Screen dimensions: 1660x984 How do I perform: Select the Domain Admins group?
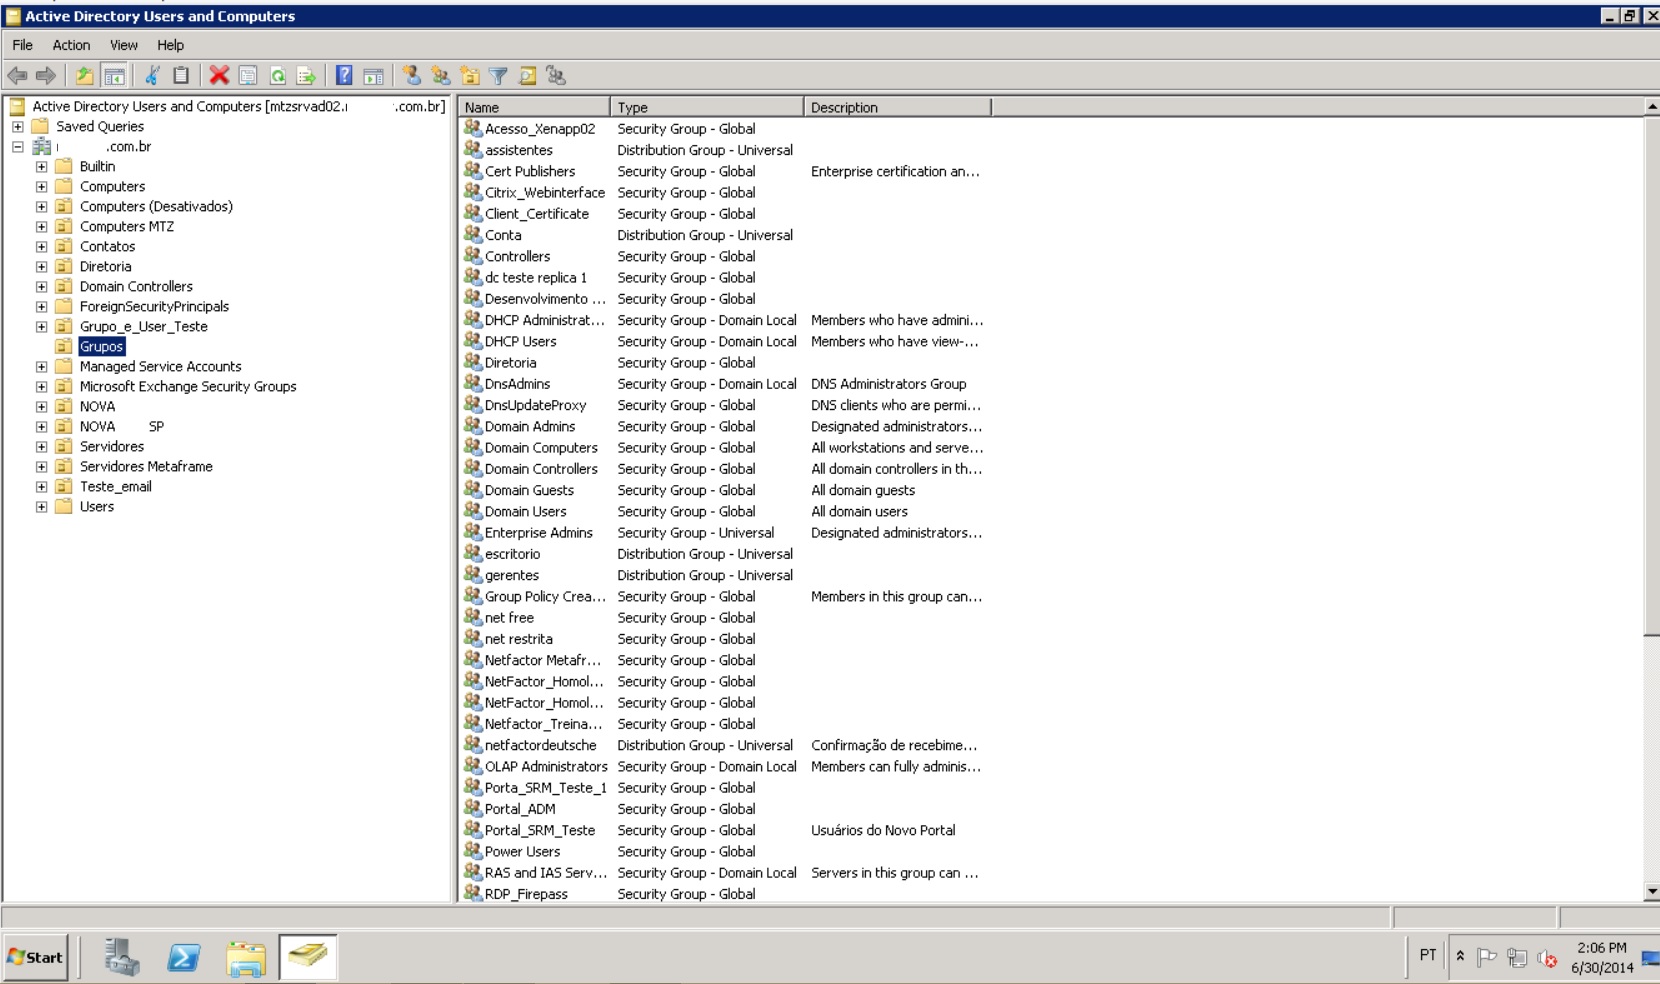pyautogui.click(x=530, y=427)
